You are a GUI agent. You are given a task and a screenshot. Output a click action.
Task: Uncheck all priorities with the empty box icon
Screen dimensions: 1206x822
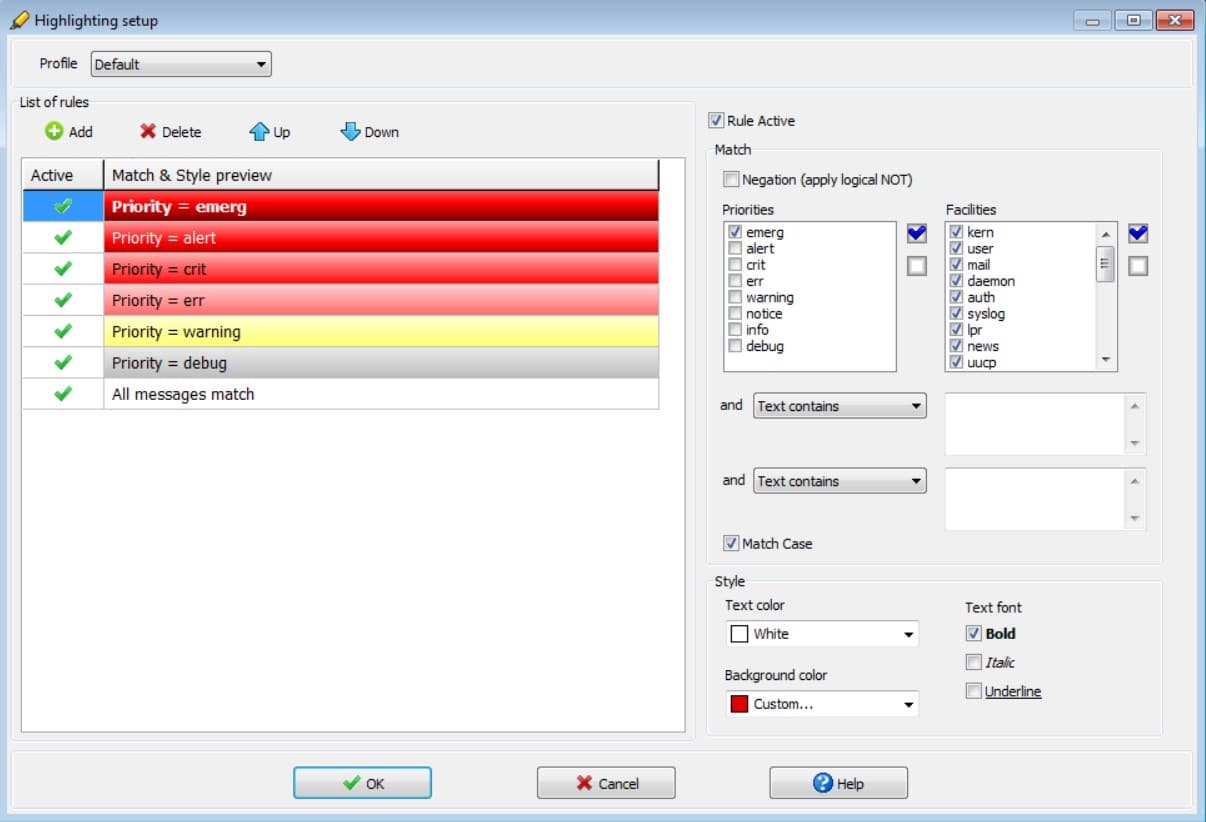[917, 266]
